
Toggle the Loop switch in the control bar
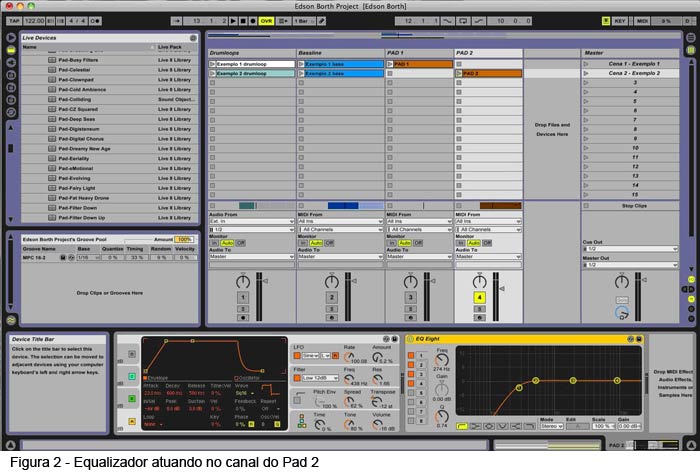463,21
